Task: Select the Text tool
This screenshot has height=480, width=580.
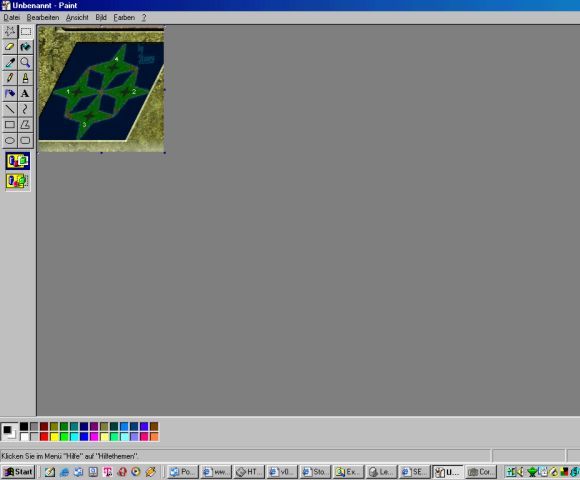Action: coord(26,94)
